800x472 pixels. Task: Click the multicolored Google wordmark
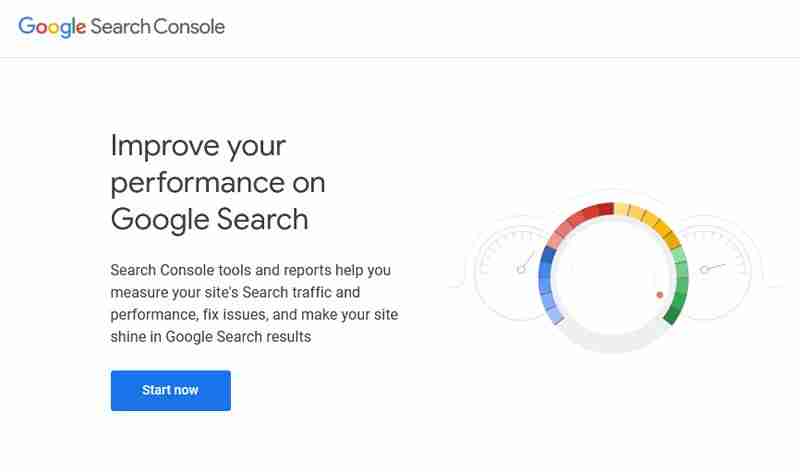[x=52, y=27]
